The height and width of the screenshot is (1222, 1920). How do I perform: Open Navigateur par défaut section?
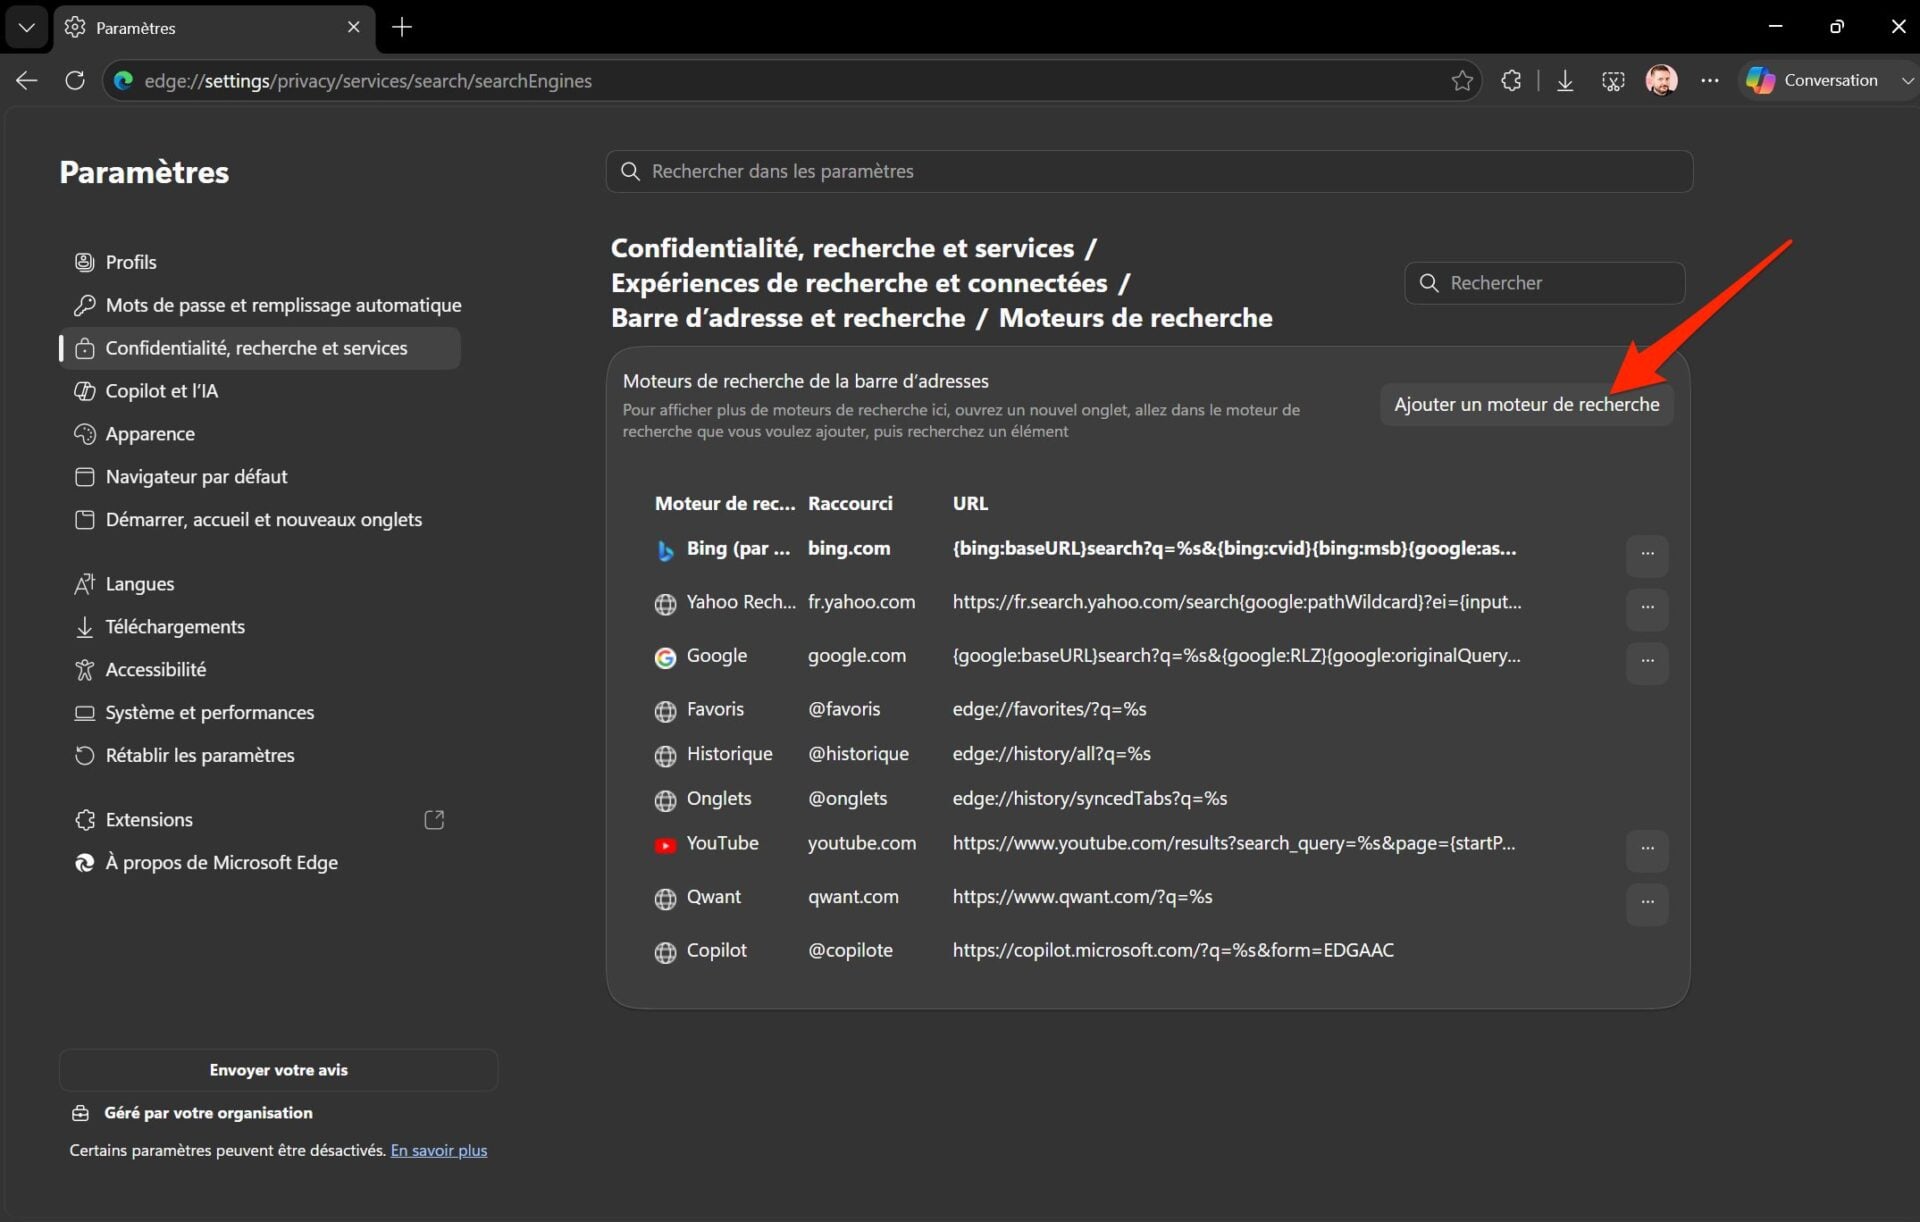coord(260,477)
